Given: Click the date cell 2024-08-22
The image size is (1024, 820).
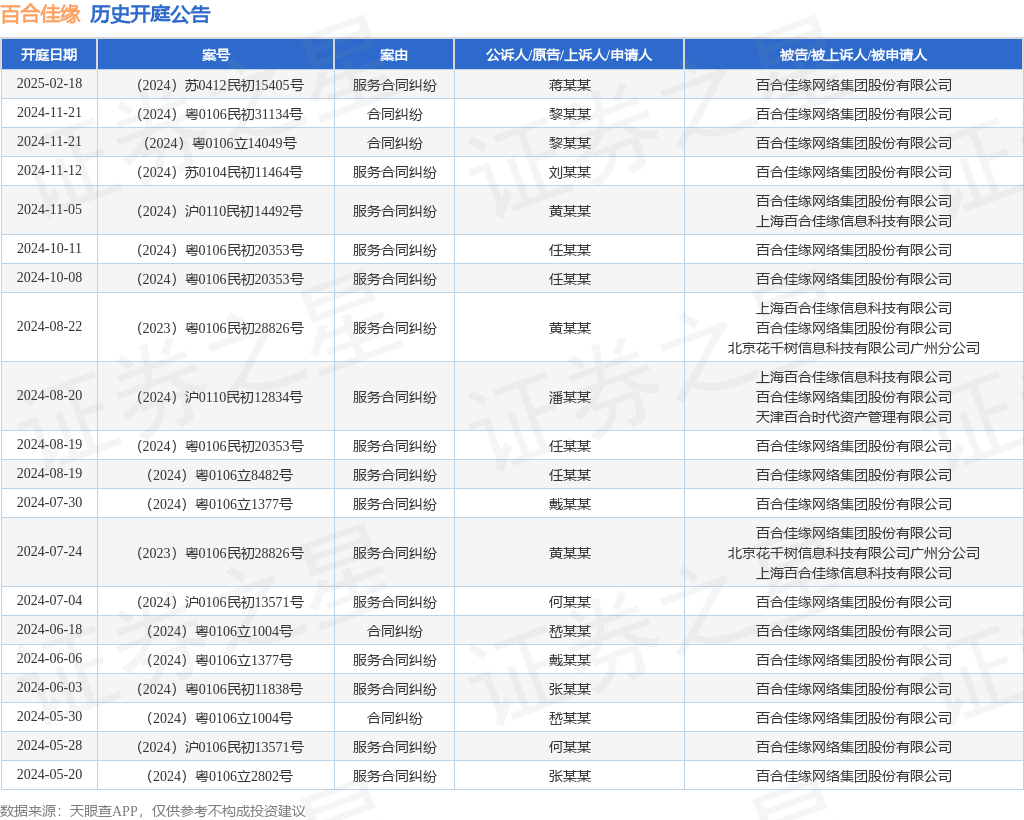Looking at the screenshot, I should click(49, 326).
